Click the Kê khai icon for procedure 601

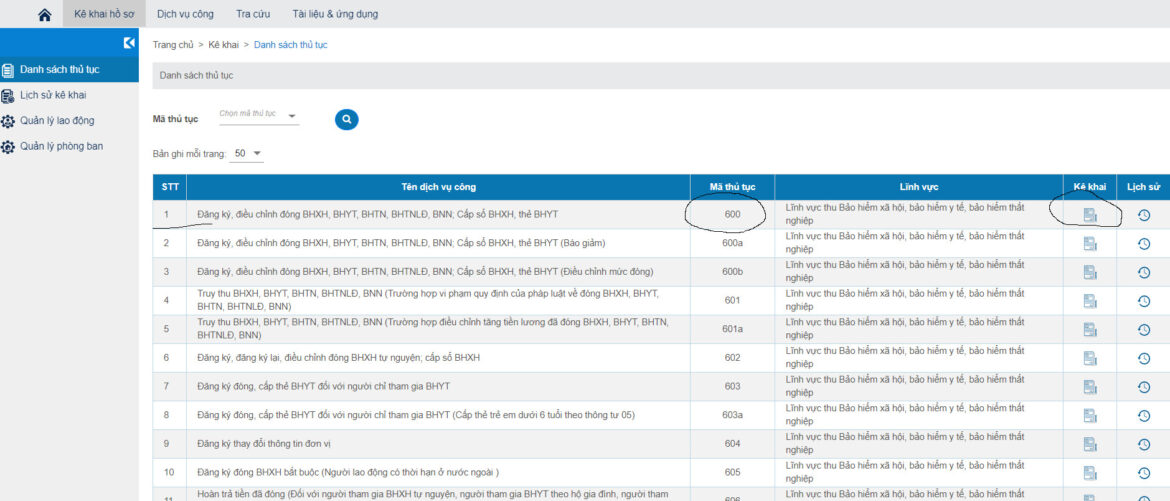coord(1090,301)
